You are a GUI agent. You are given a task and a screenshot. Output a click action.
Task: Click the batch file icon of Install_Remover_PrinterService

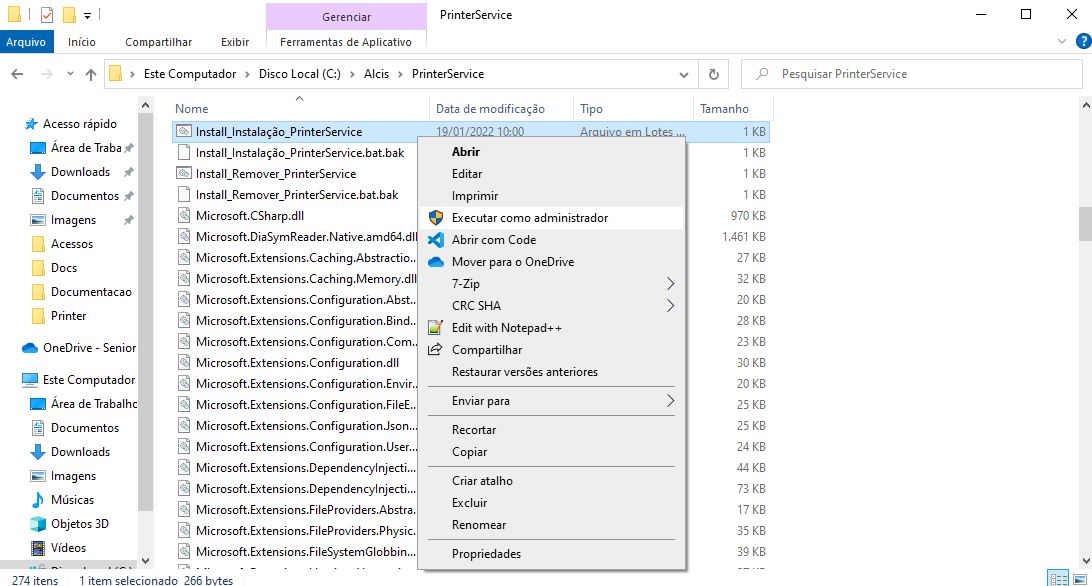click(184, 174)
